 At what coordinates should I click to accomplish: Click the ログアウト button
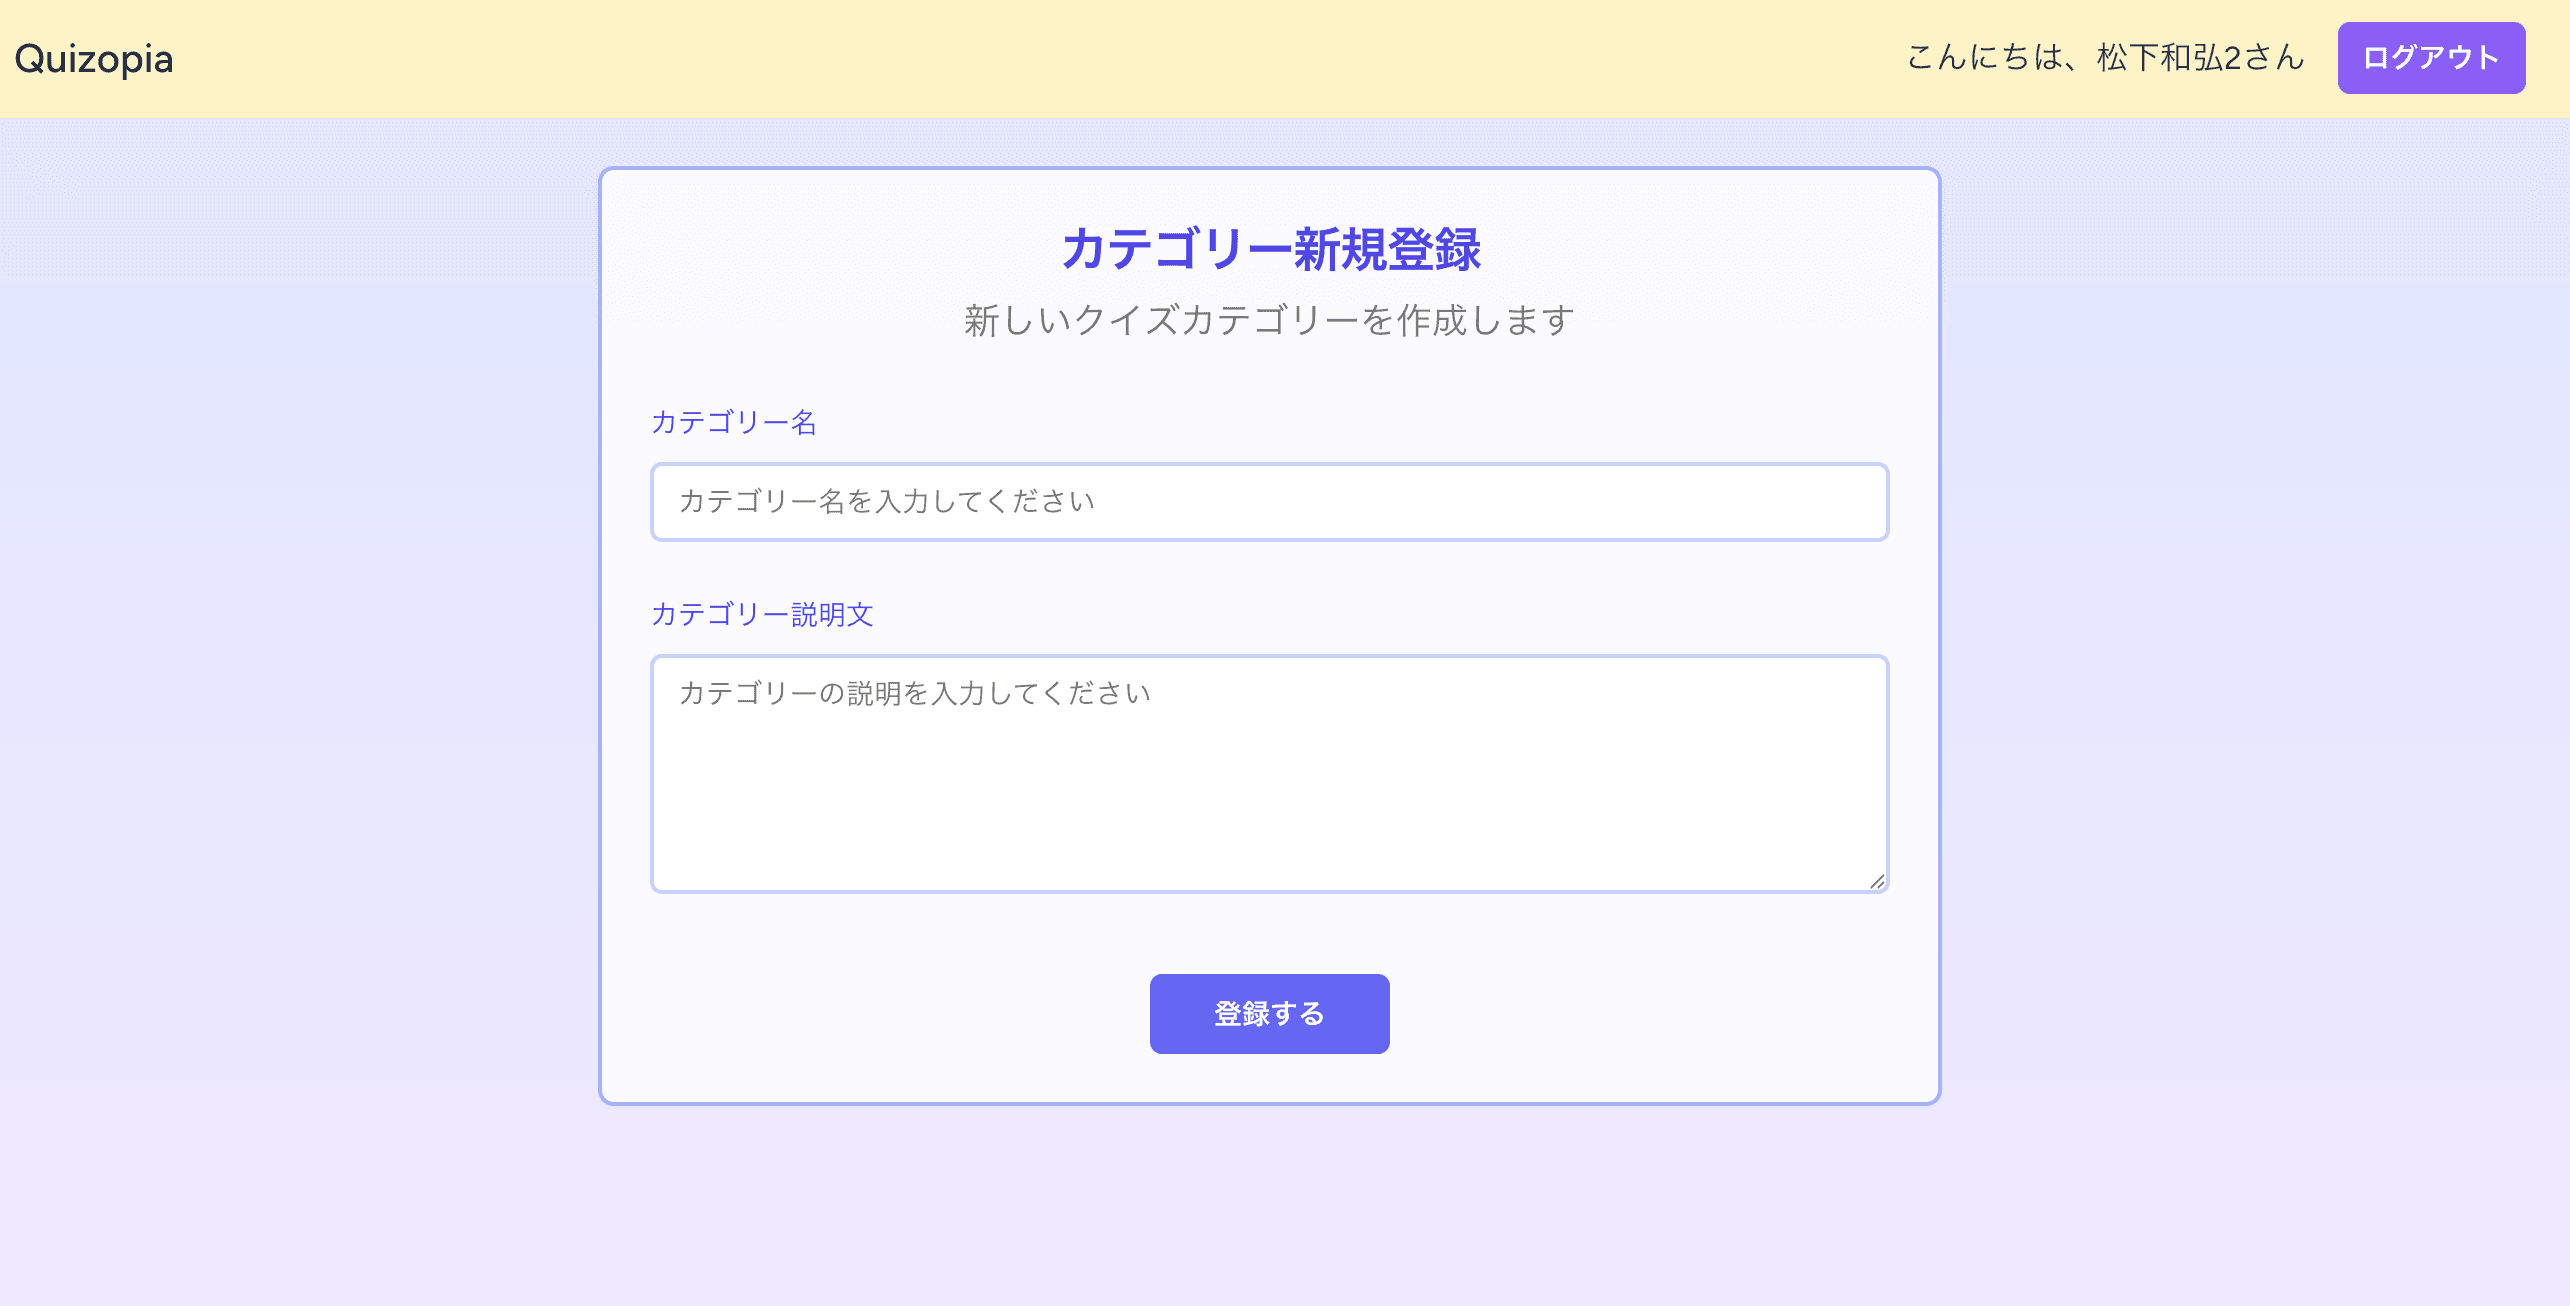point(2431,58)
